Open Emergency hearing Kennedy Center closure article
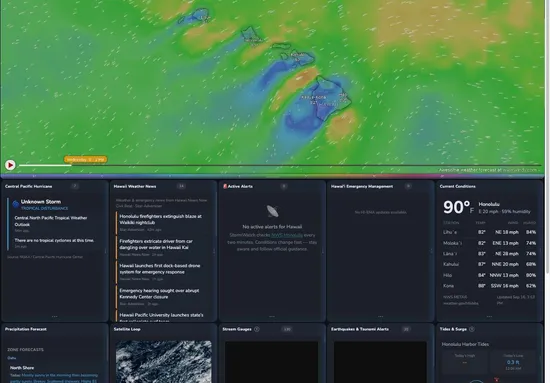 tap(159, 294)
